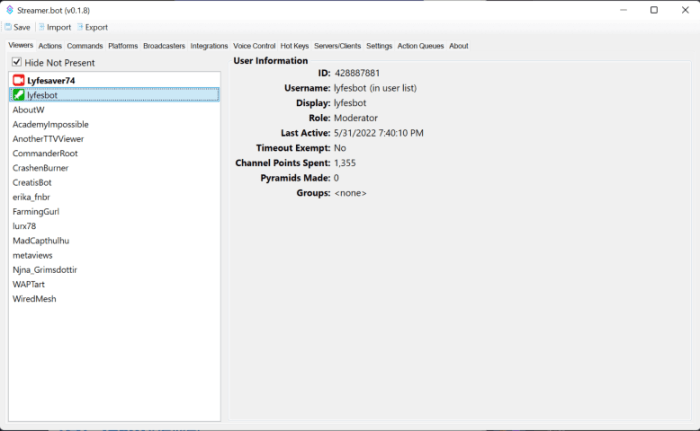Select viewer AnotherTTVViewer
The height and width of the screenshot is (431, 700).
tap(114, 139)
